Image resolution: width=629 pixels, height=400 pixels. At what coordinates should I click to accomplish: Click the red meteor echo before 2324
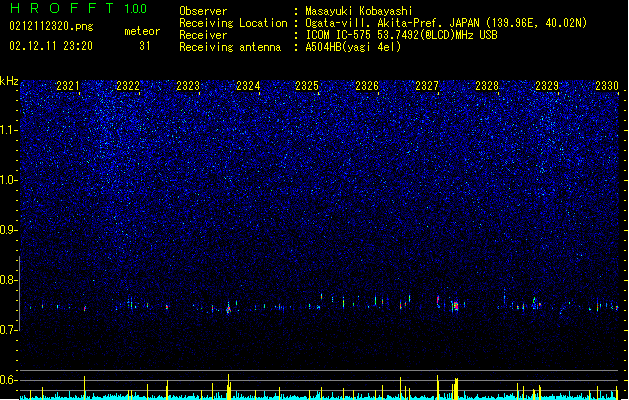click(228, 310)
